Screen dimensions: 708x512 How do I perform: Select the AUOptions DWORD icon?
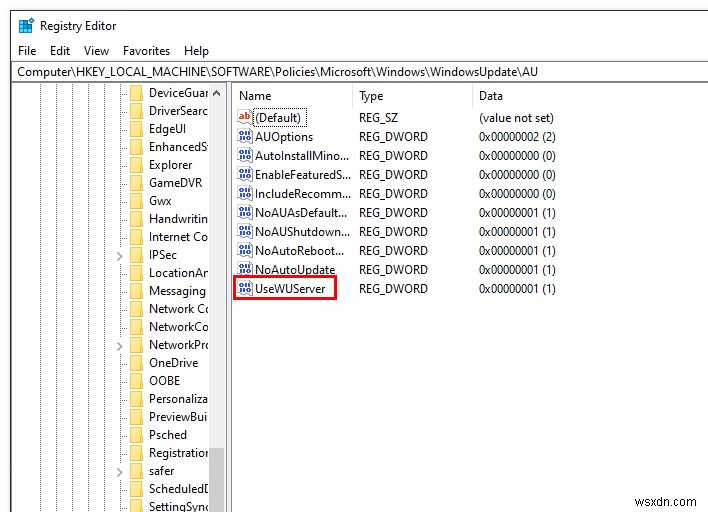tap(245, 136)
